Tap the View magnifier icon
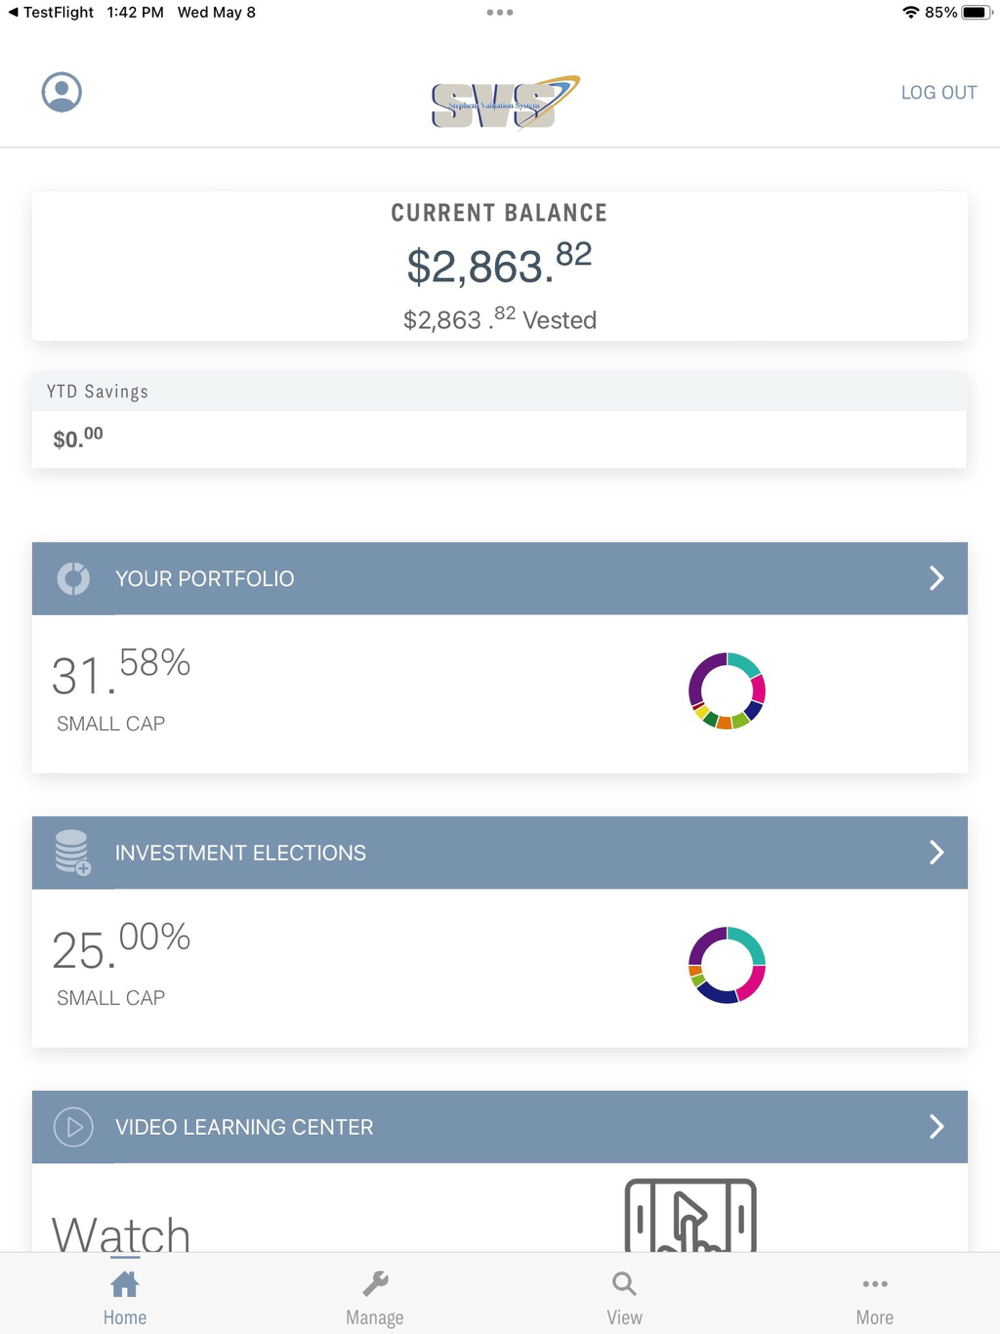1000x1334 pixels. click(624, 1284)
